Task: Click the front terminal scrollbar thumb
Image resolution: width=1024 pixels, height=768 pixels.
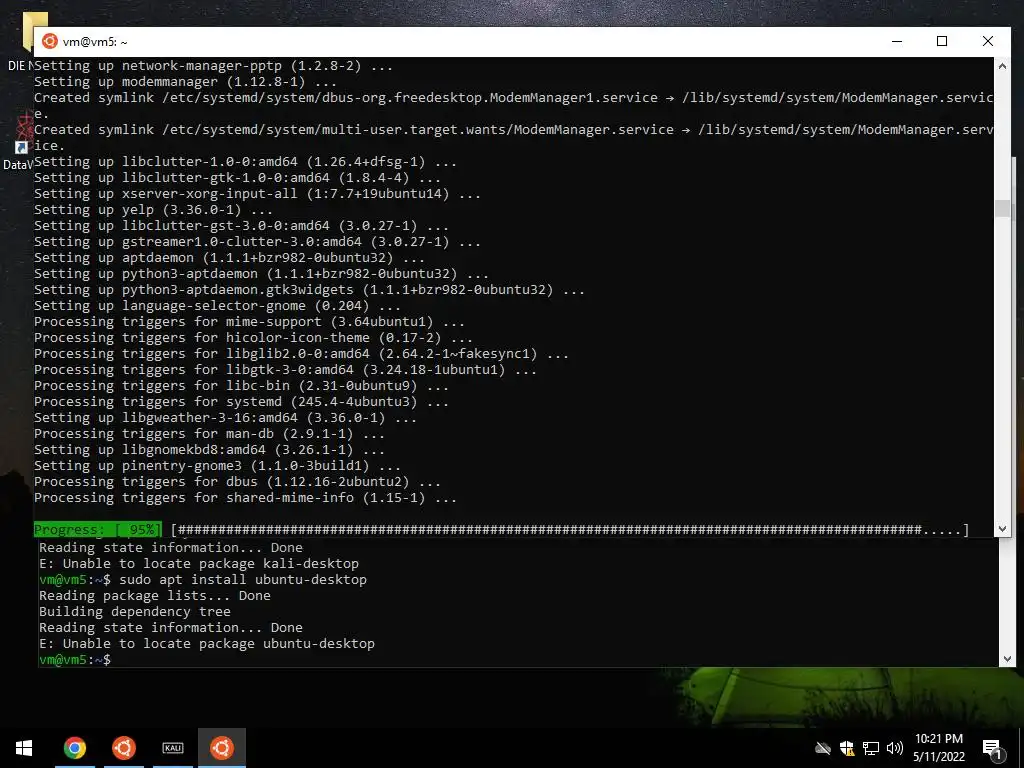Action: (x=1002, y=208)
